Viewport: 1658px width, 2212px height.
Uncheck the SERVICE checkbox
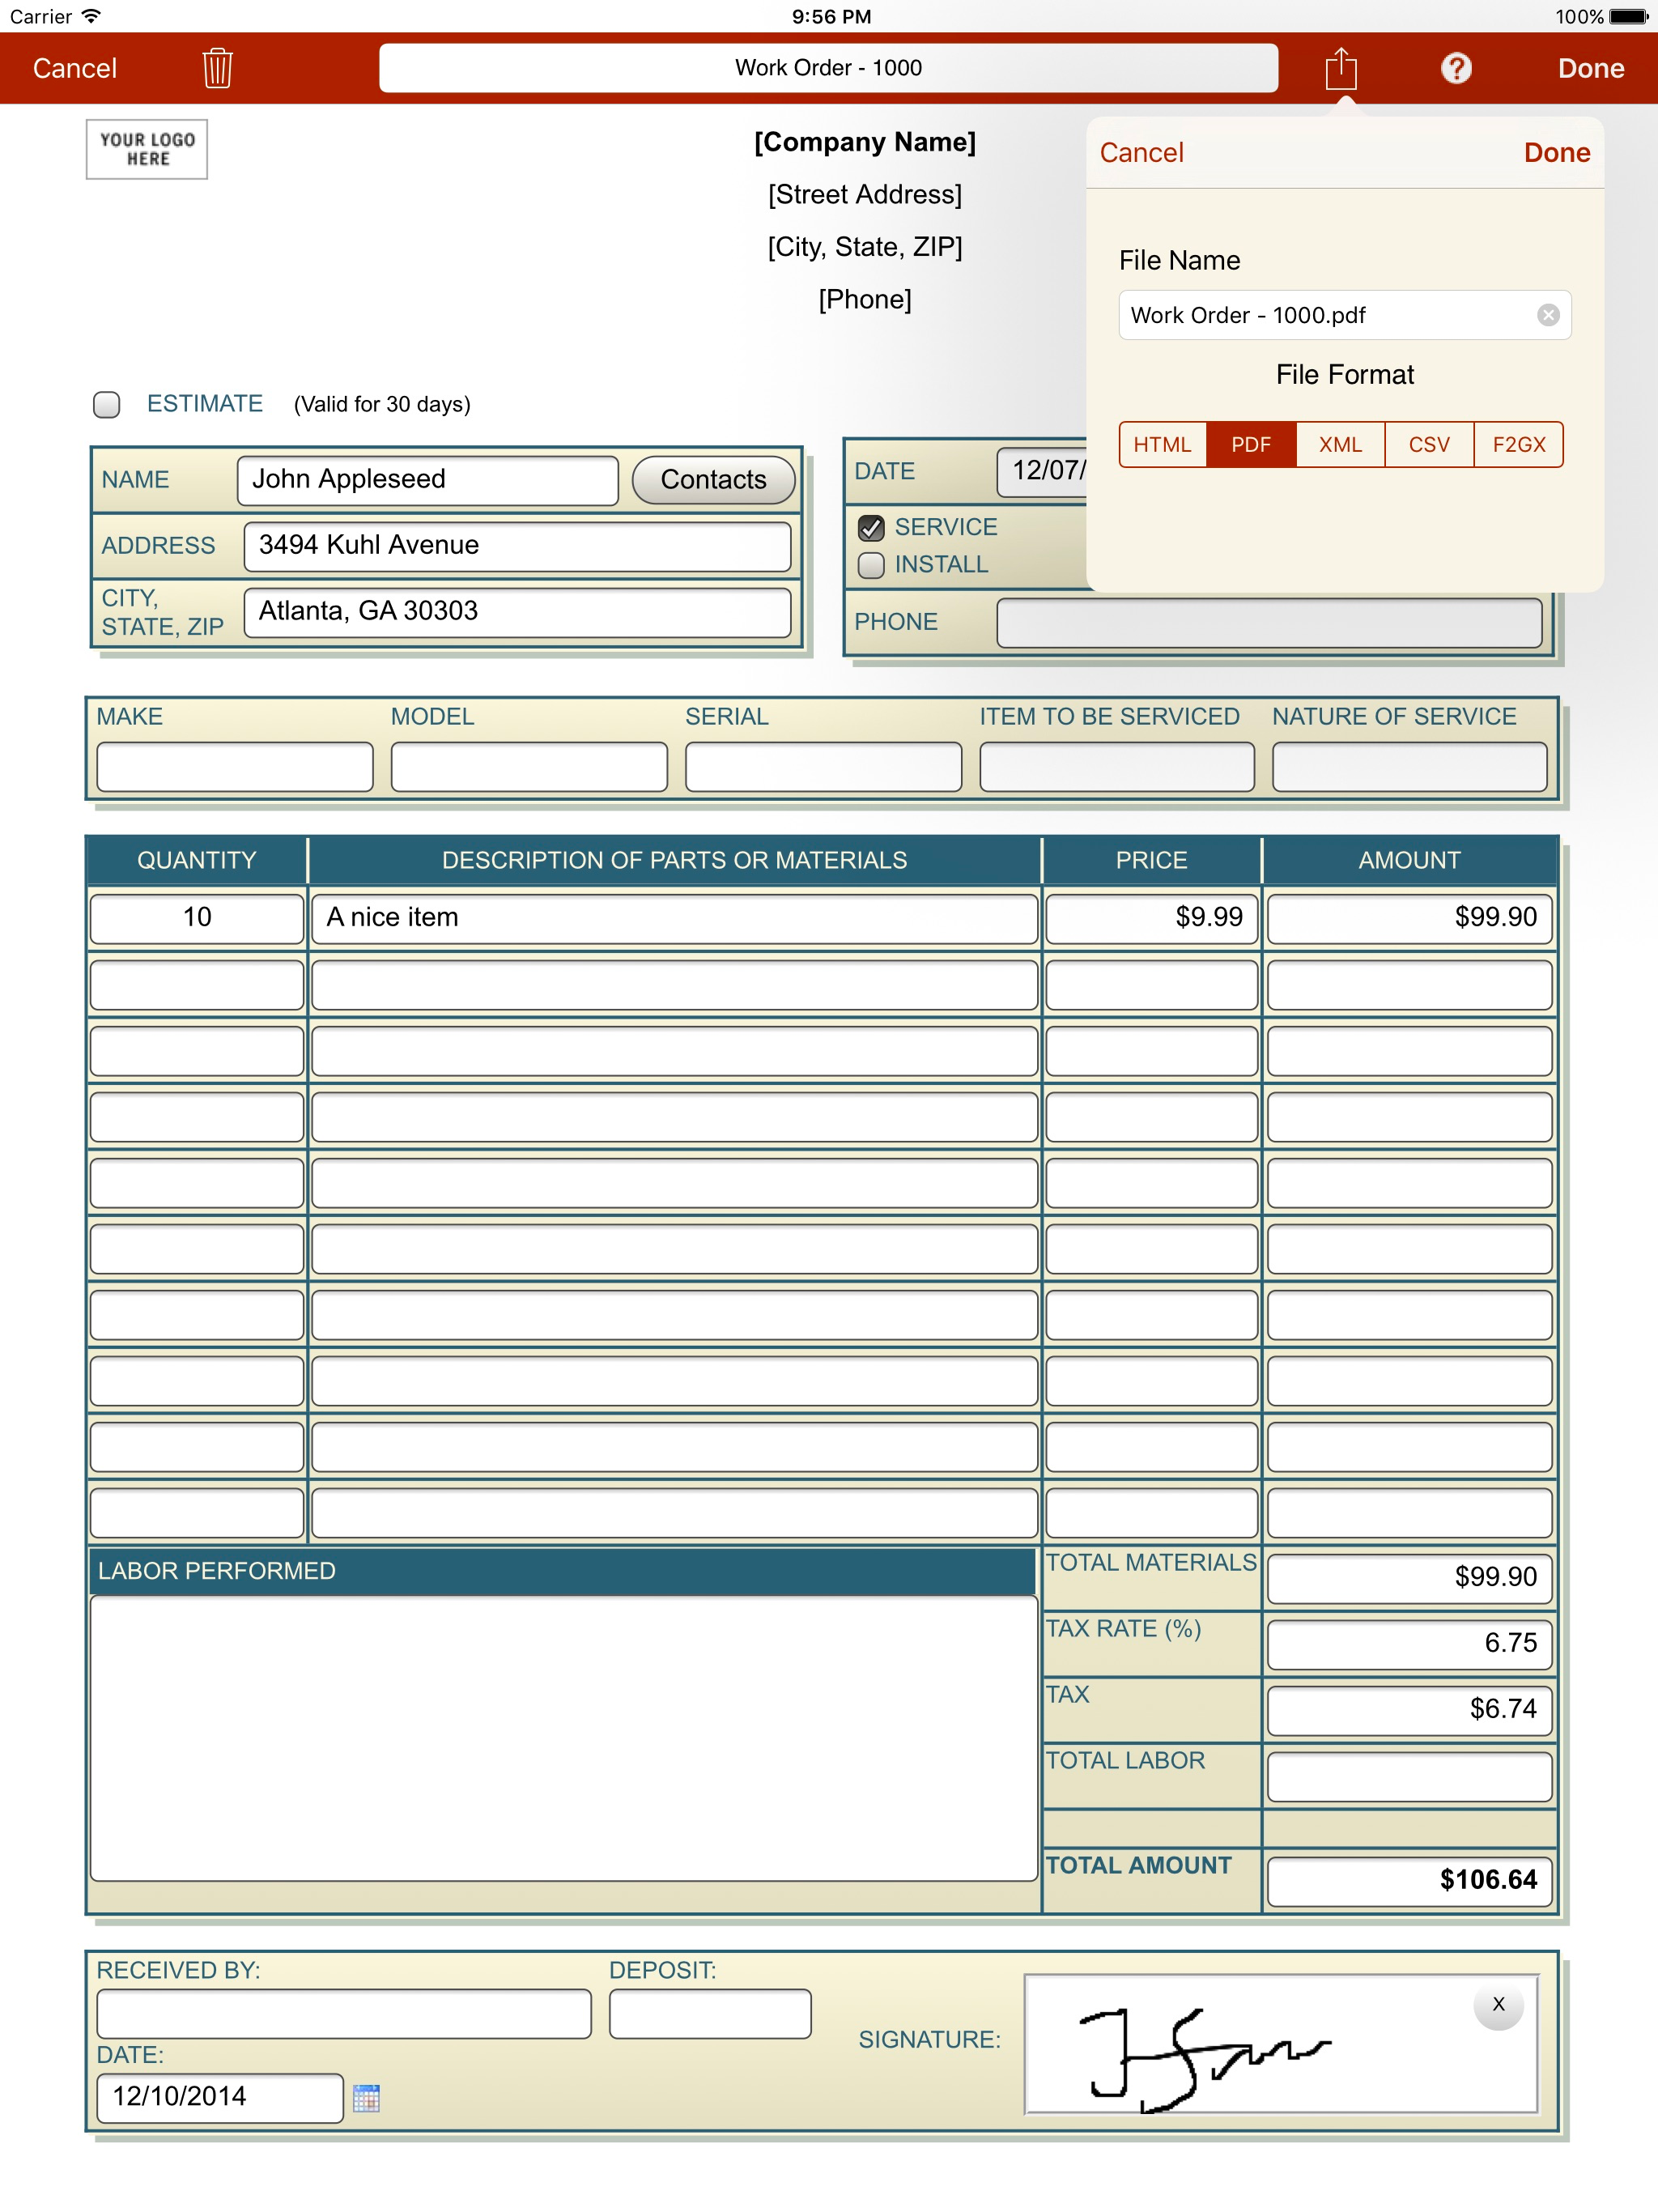point(871,527)
